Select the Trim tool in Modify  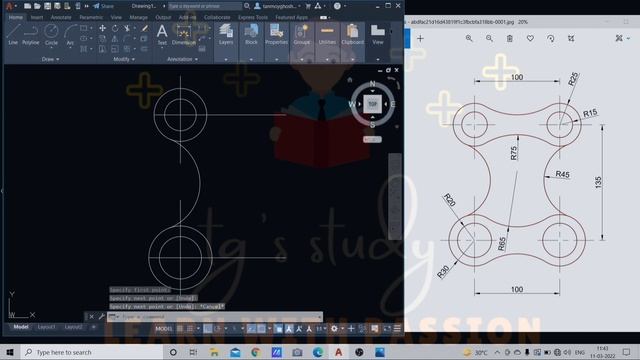(x=127, y=28)
